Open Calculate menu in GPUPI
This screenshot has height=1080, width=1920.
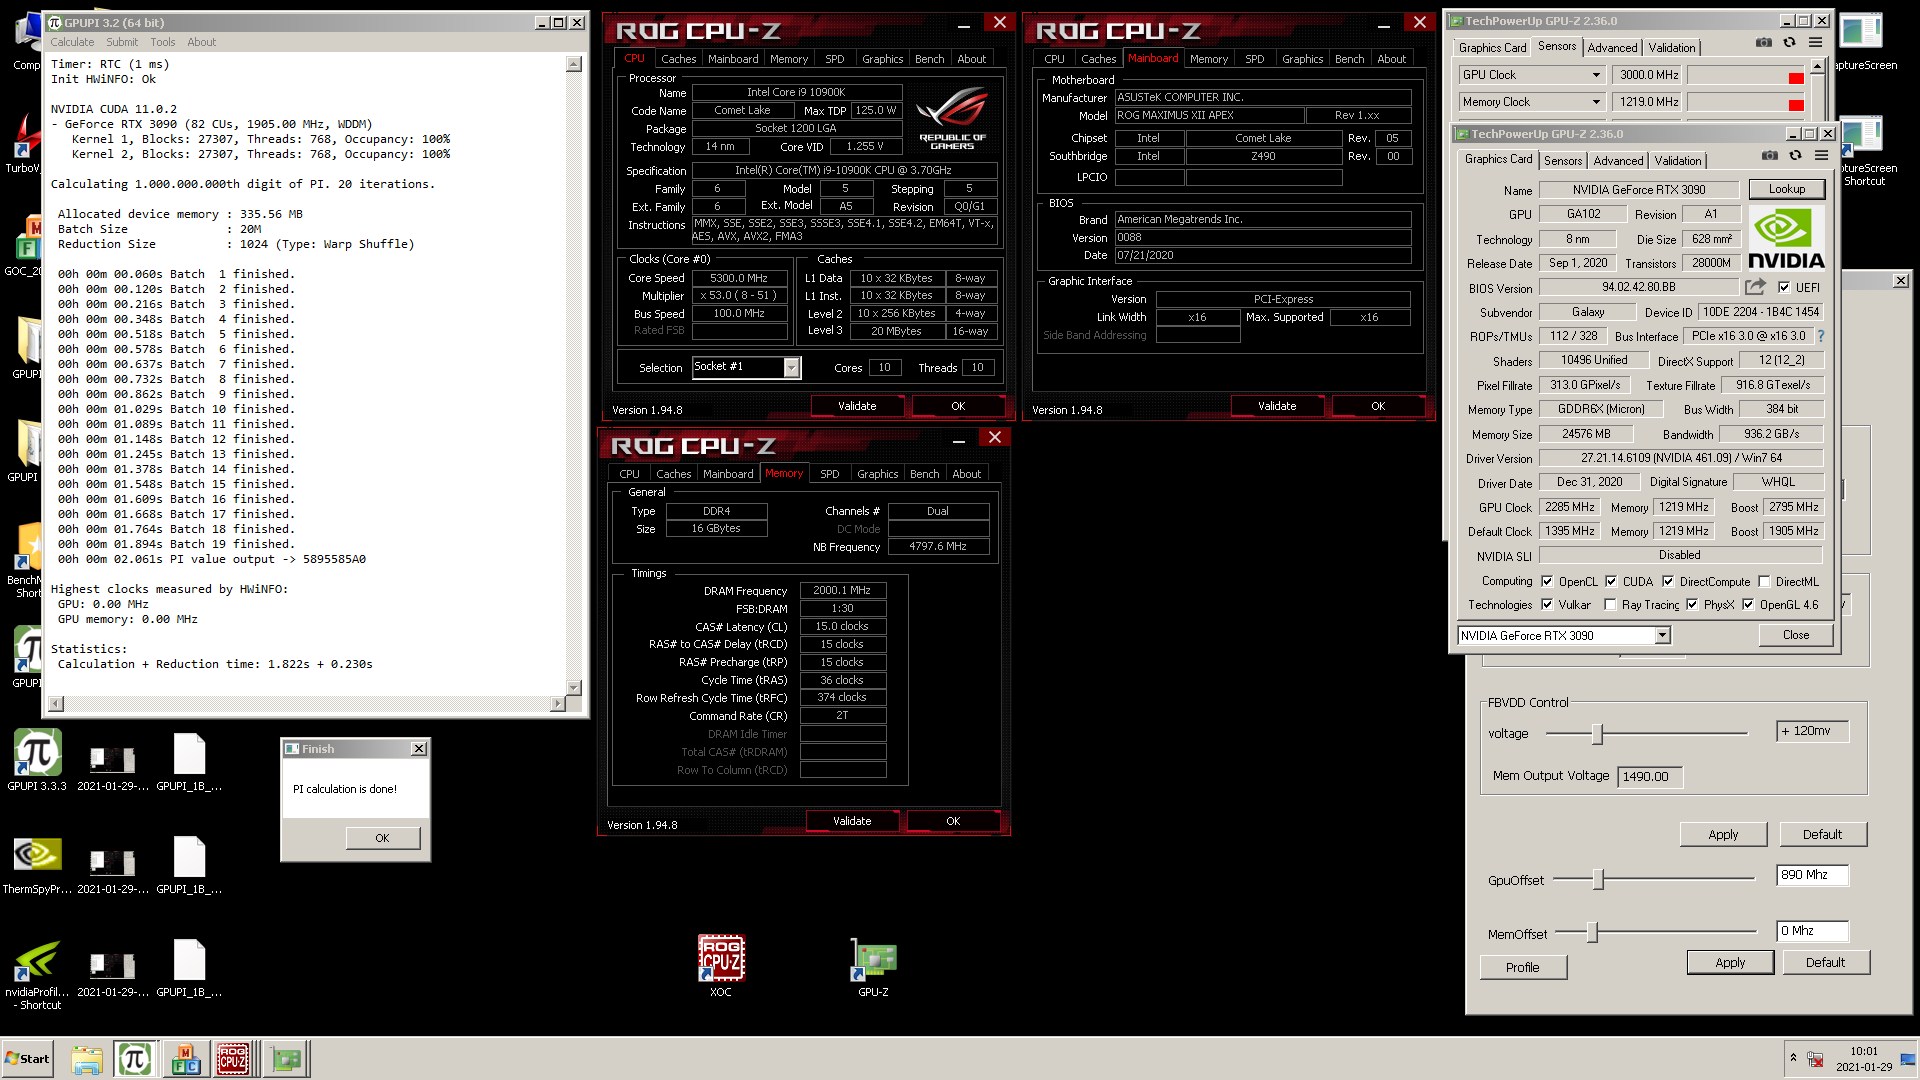(72, 42)
